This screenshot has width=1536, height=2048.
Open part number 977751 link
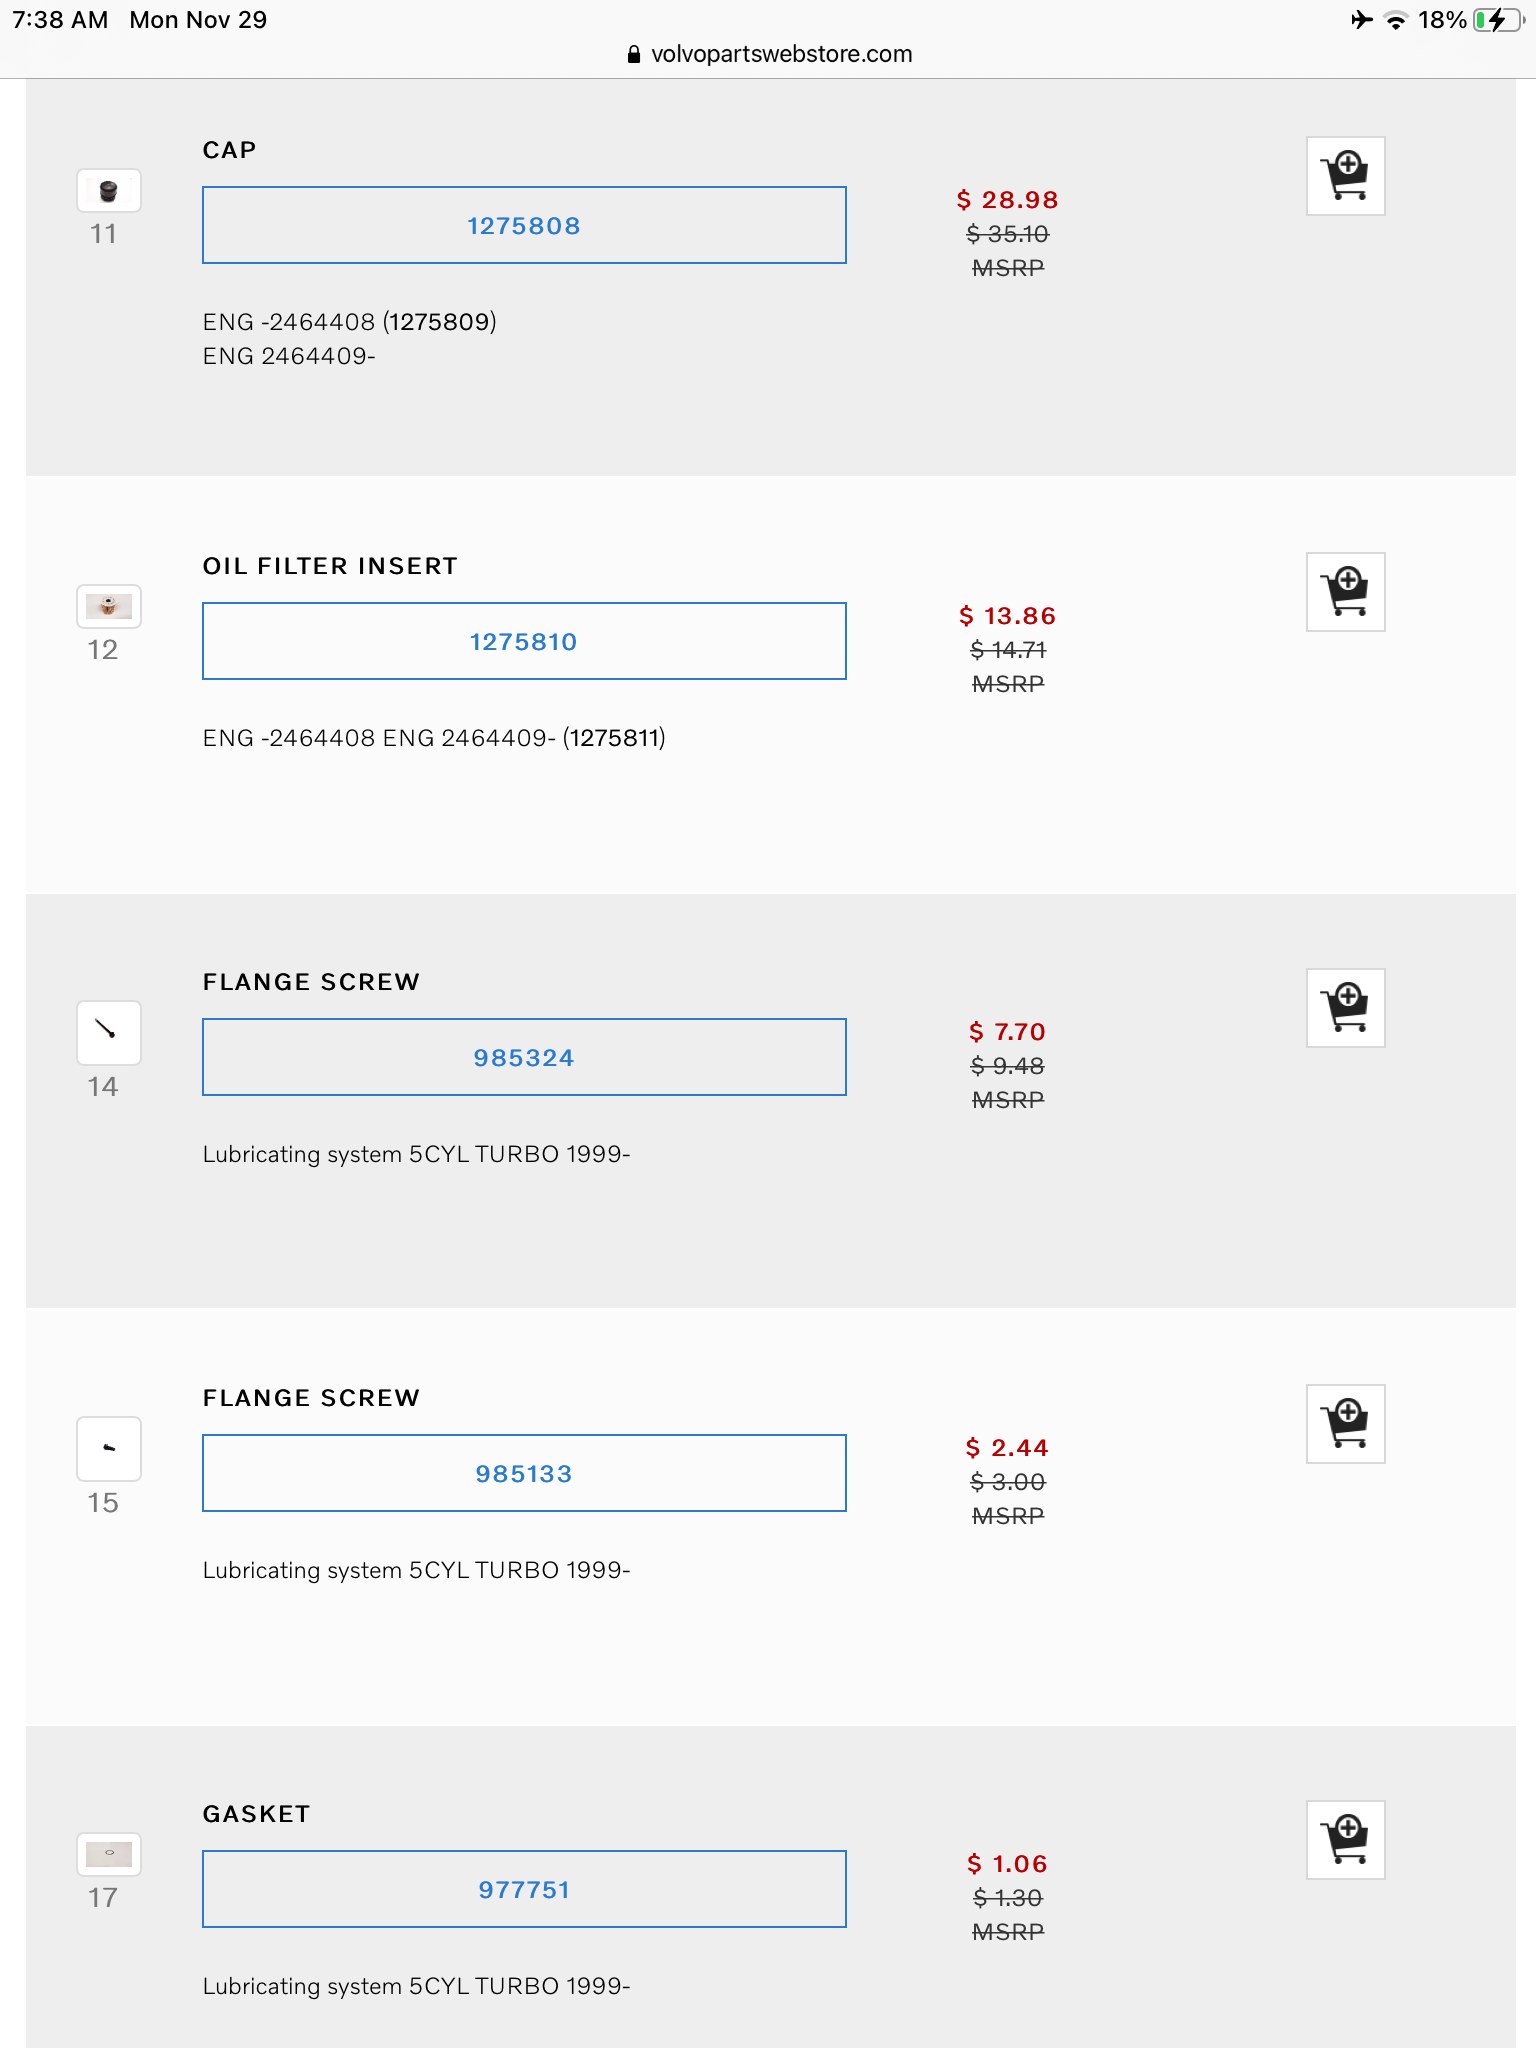click(x=524, y=1890)
